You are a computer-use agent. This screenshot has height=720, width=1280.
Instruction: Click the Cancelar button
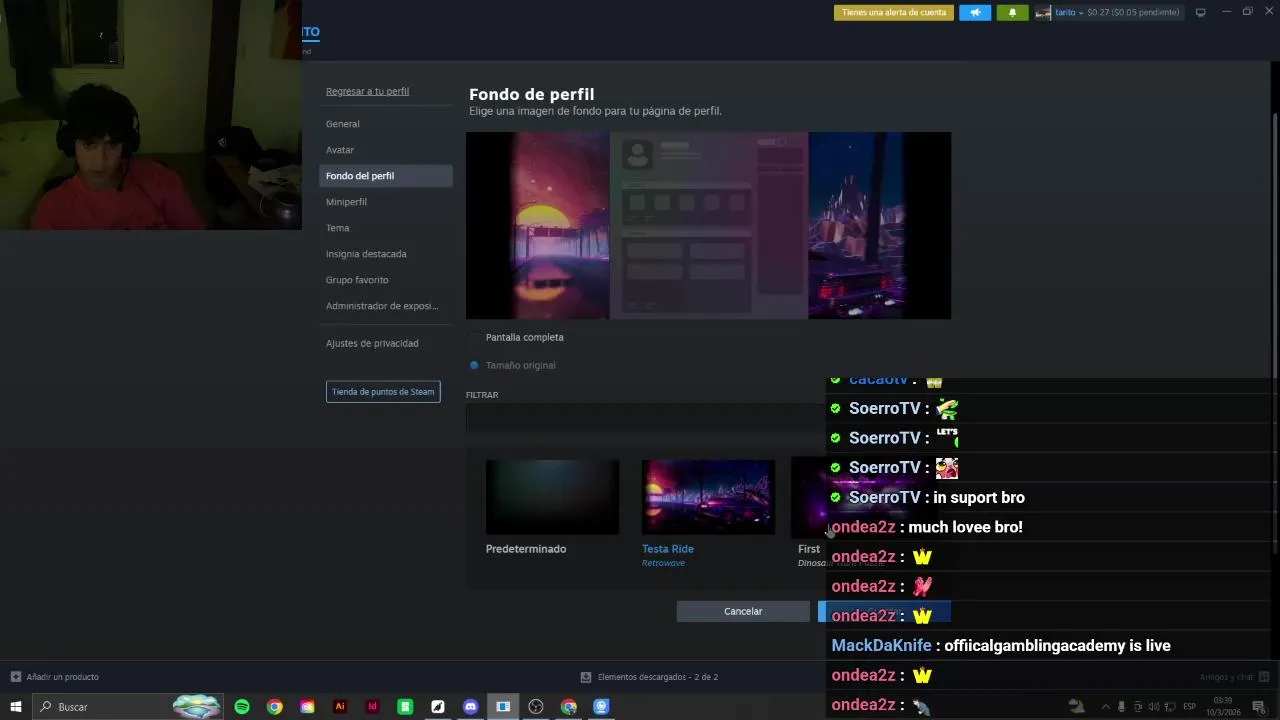click(x=743, y=611)
